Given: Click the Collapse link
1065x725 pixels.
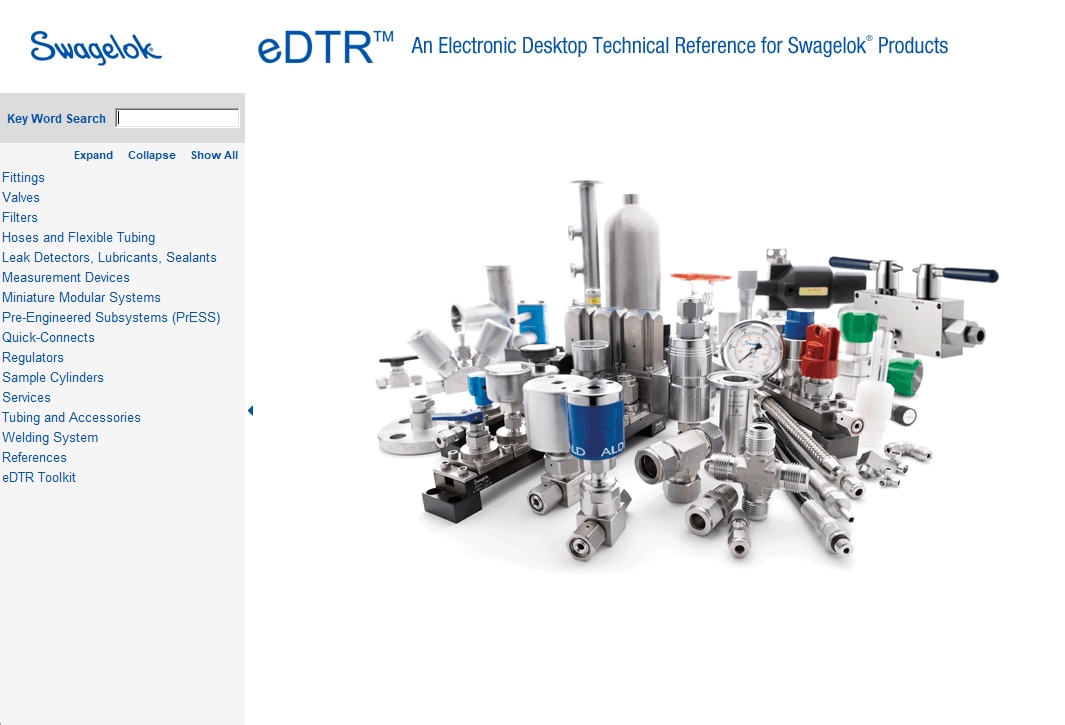Looking at the screenshot, I should (151, 155).
